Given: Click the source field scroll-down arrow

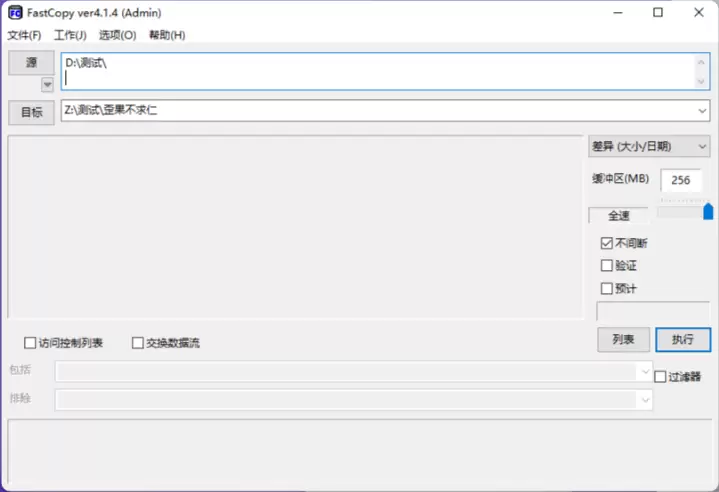Looking at the screenshot, I should click(x=701, y=81).
